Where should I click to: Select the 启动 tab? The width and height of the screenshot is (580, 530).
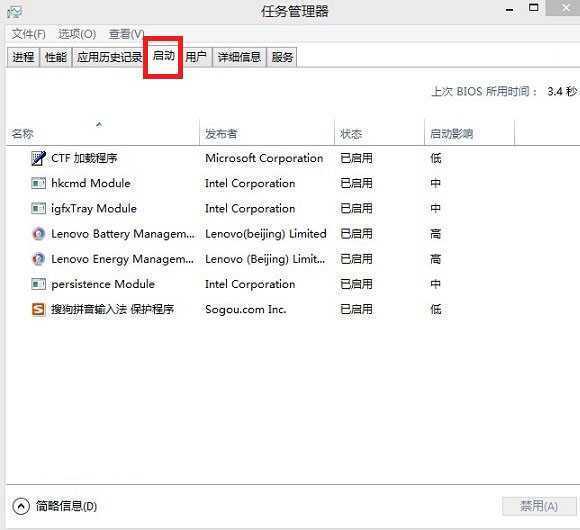pos(163,56)
